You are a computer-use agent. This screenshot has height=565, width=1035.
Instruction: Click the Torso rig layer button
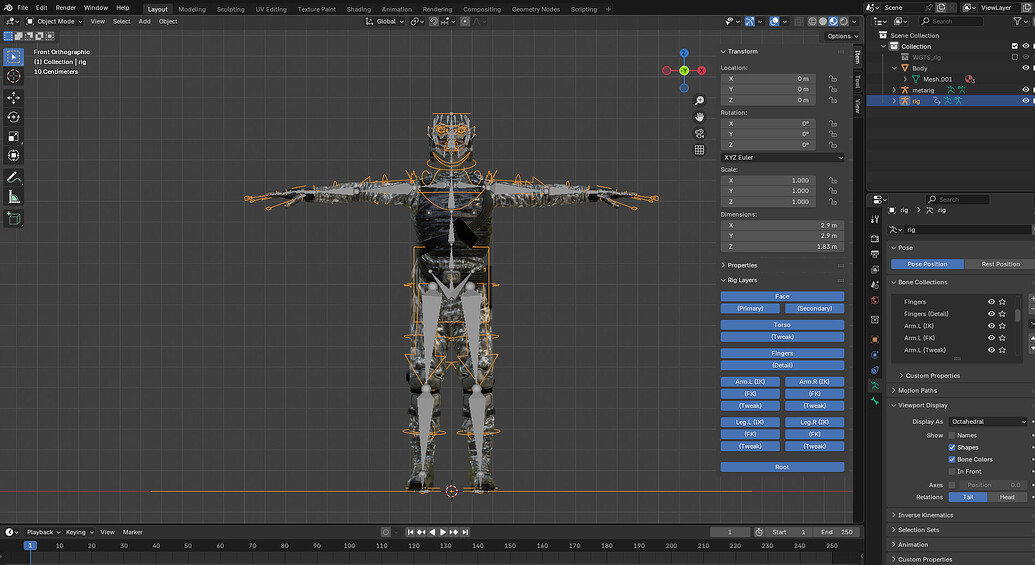coord(782,325)
